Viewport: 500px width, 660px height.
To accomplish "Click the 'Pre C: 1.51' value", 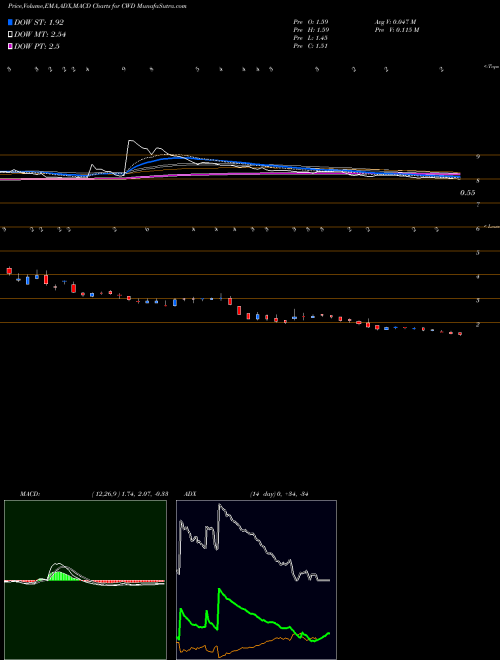I will pos(311,46).
